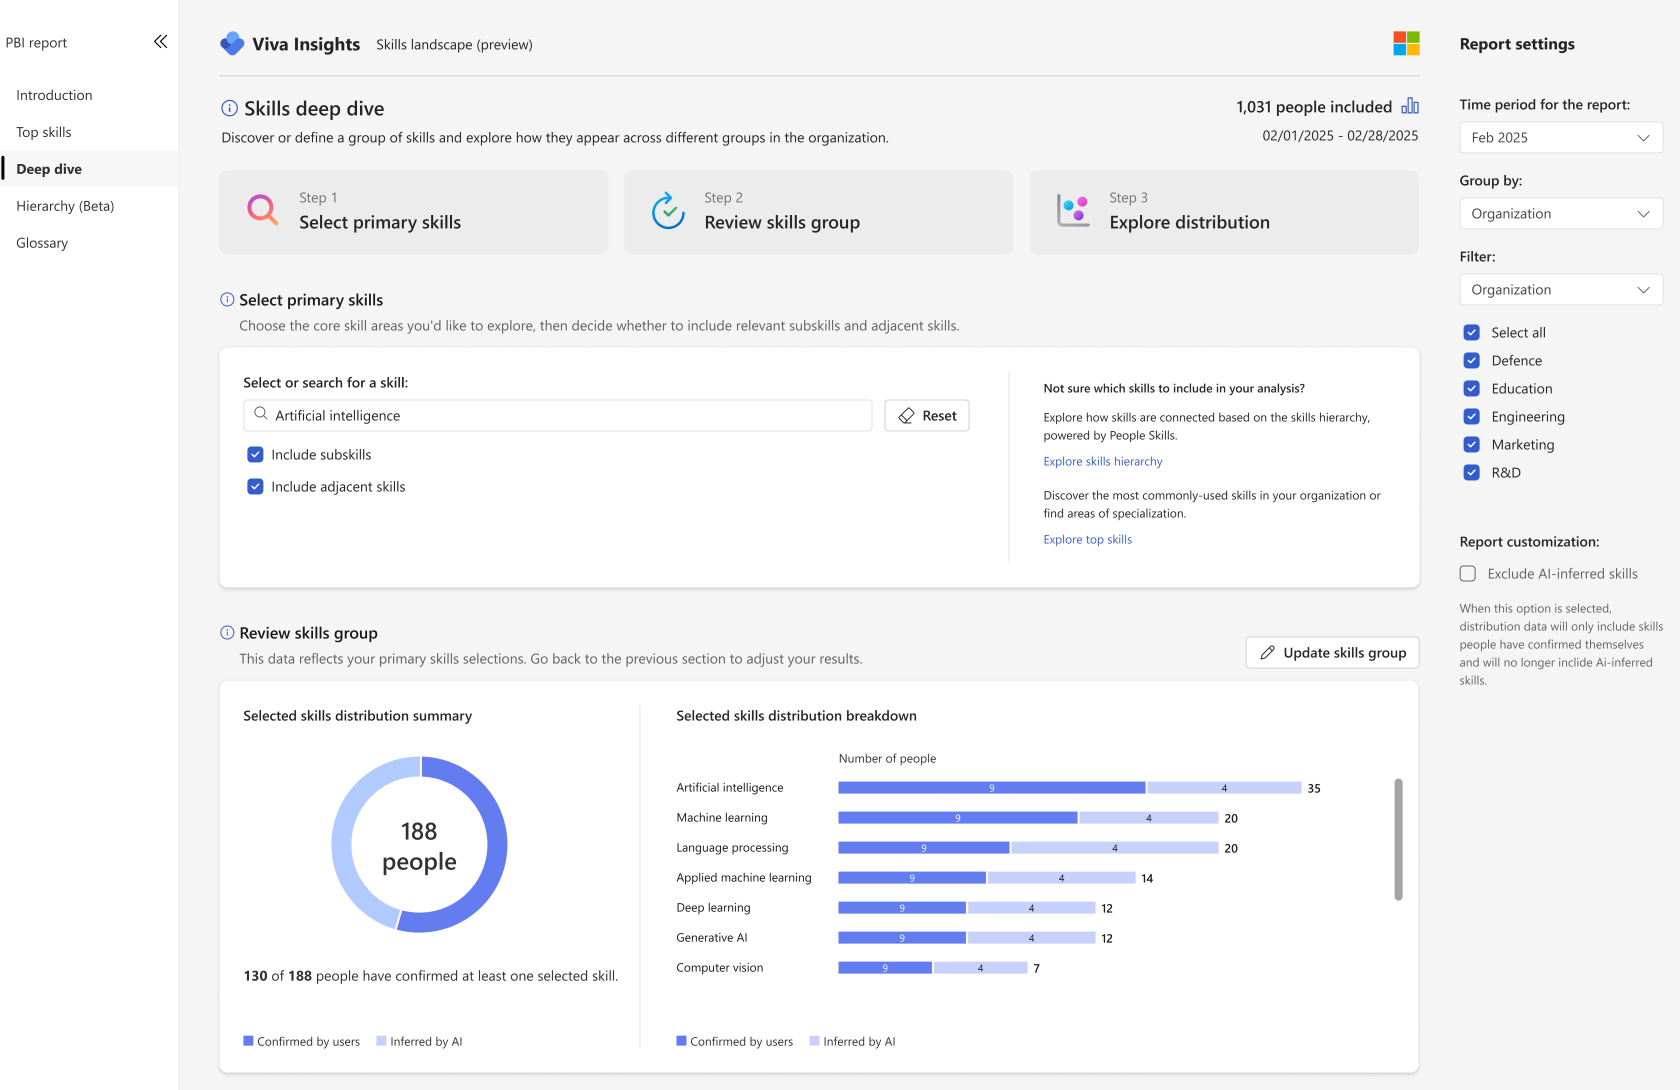Click Step 3 distribution chart icon
1680x1090 pixels.
1073,211
